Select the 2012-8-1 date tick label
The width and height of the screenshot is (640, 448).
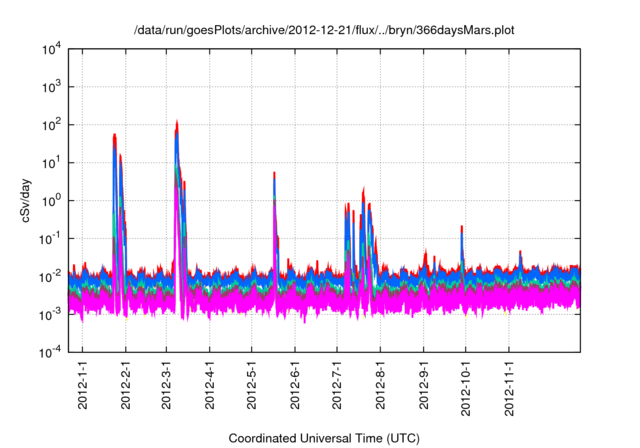pos(380,386)
